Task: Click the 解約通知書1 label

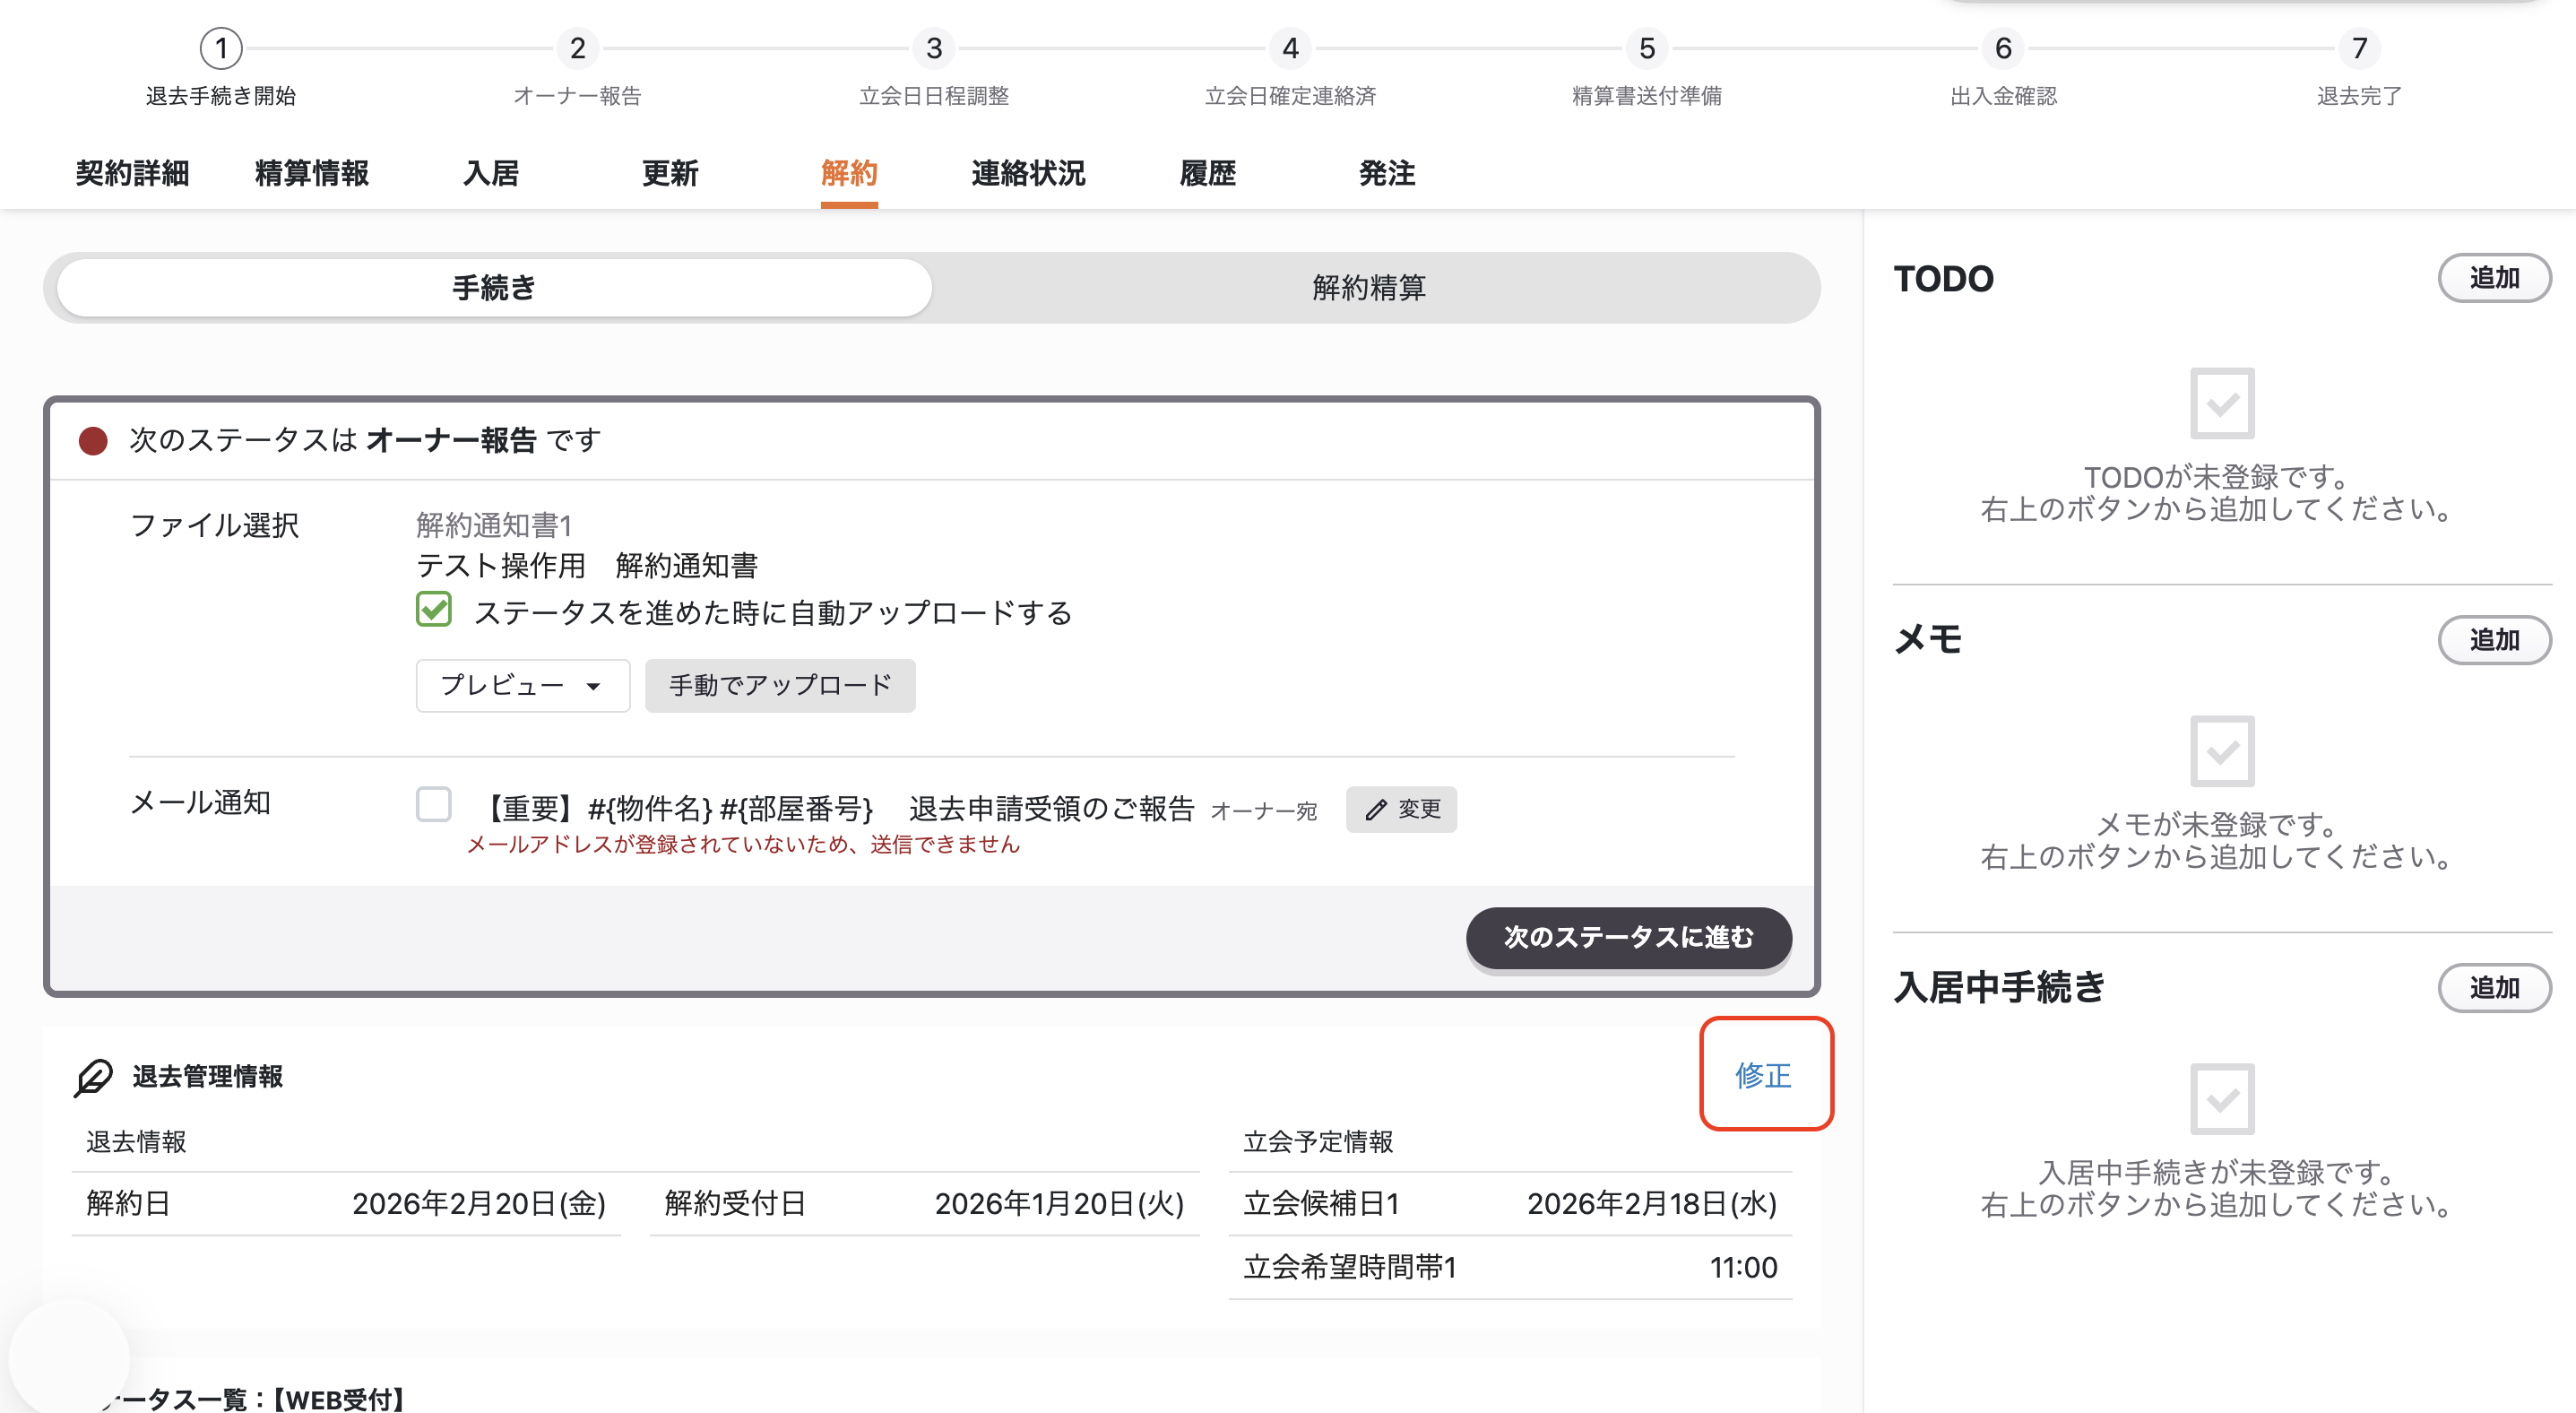Action: tap(494, 525)
